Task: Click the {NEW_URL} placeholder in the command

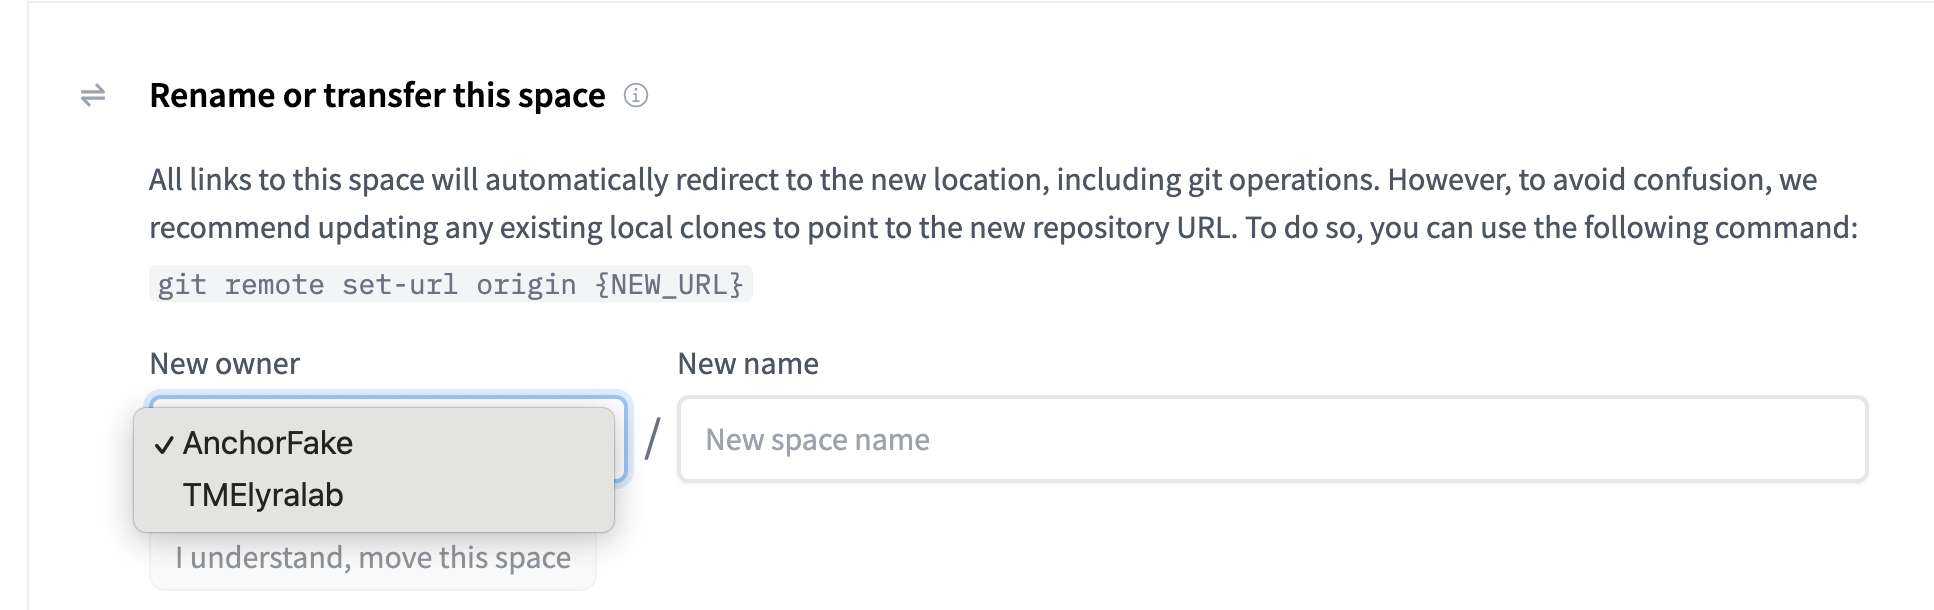Action: 669,285
